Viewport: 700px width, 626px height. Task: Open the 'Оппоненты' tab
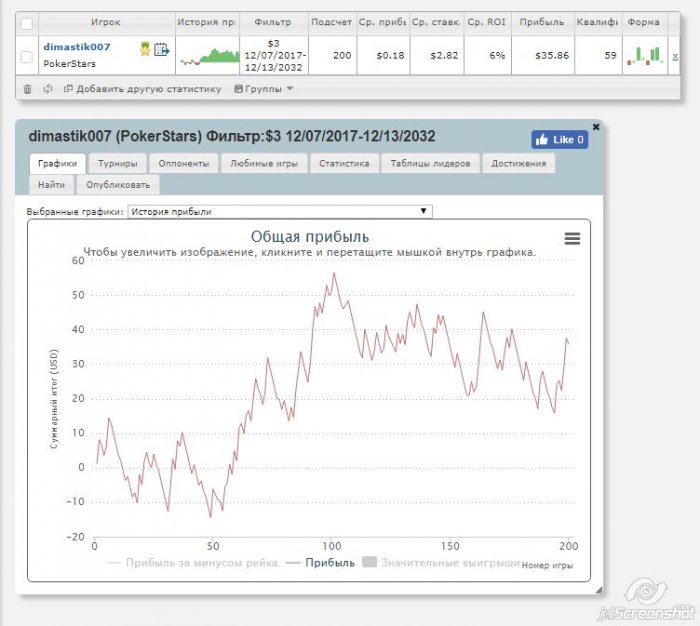pyautogui.click(x=184, y=163)
